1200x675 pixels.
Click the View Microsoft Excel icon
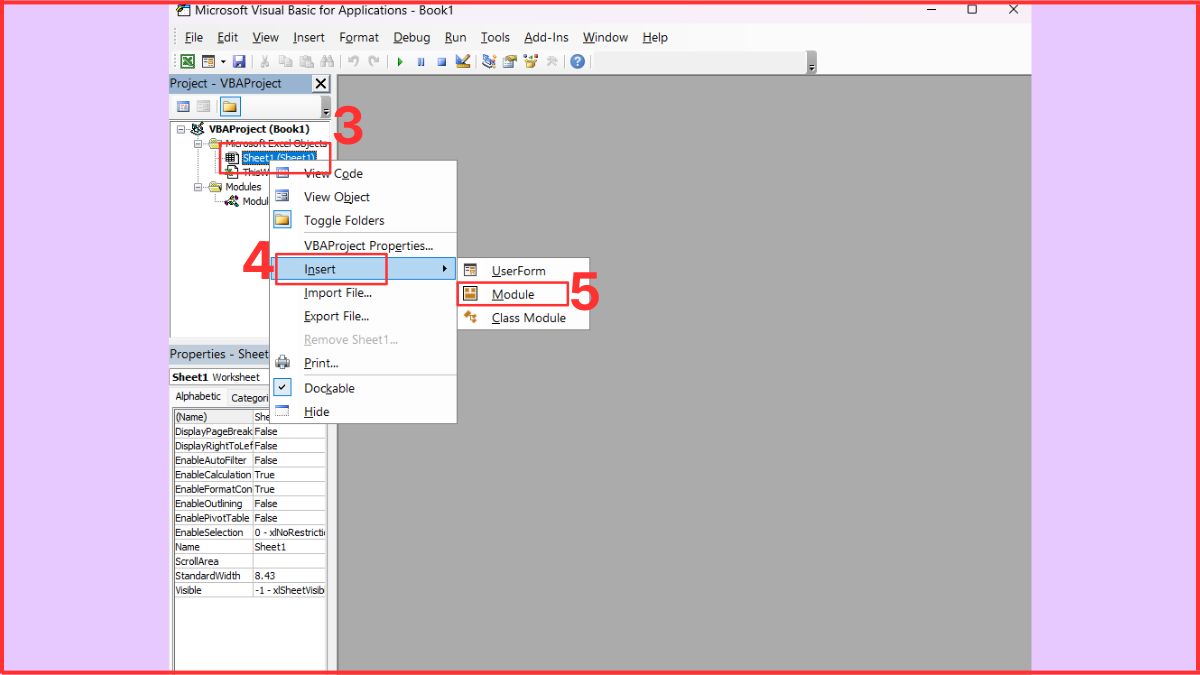189,61
